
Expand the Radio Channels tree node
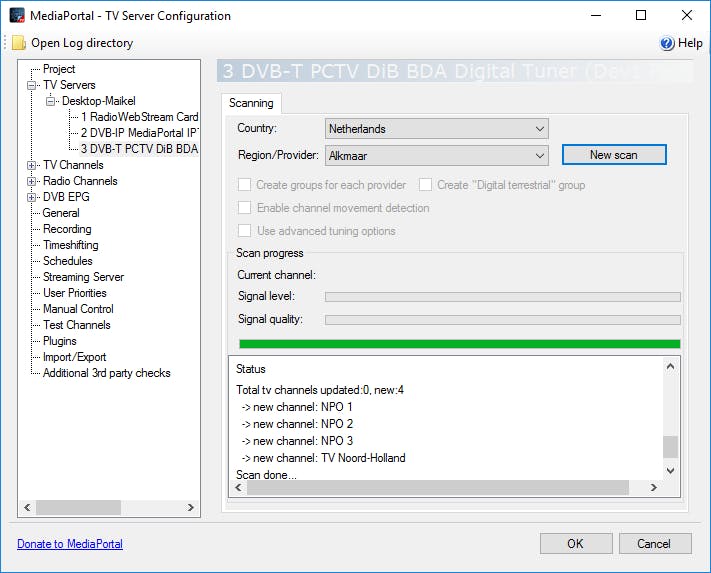pos(31,181)
